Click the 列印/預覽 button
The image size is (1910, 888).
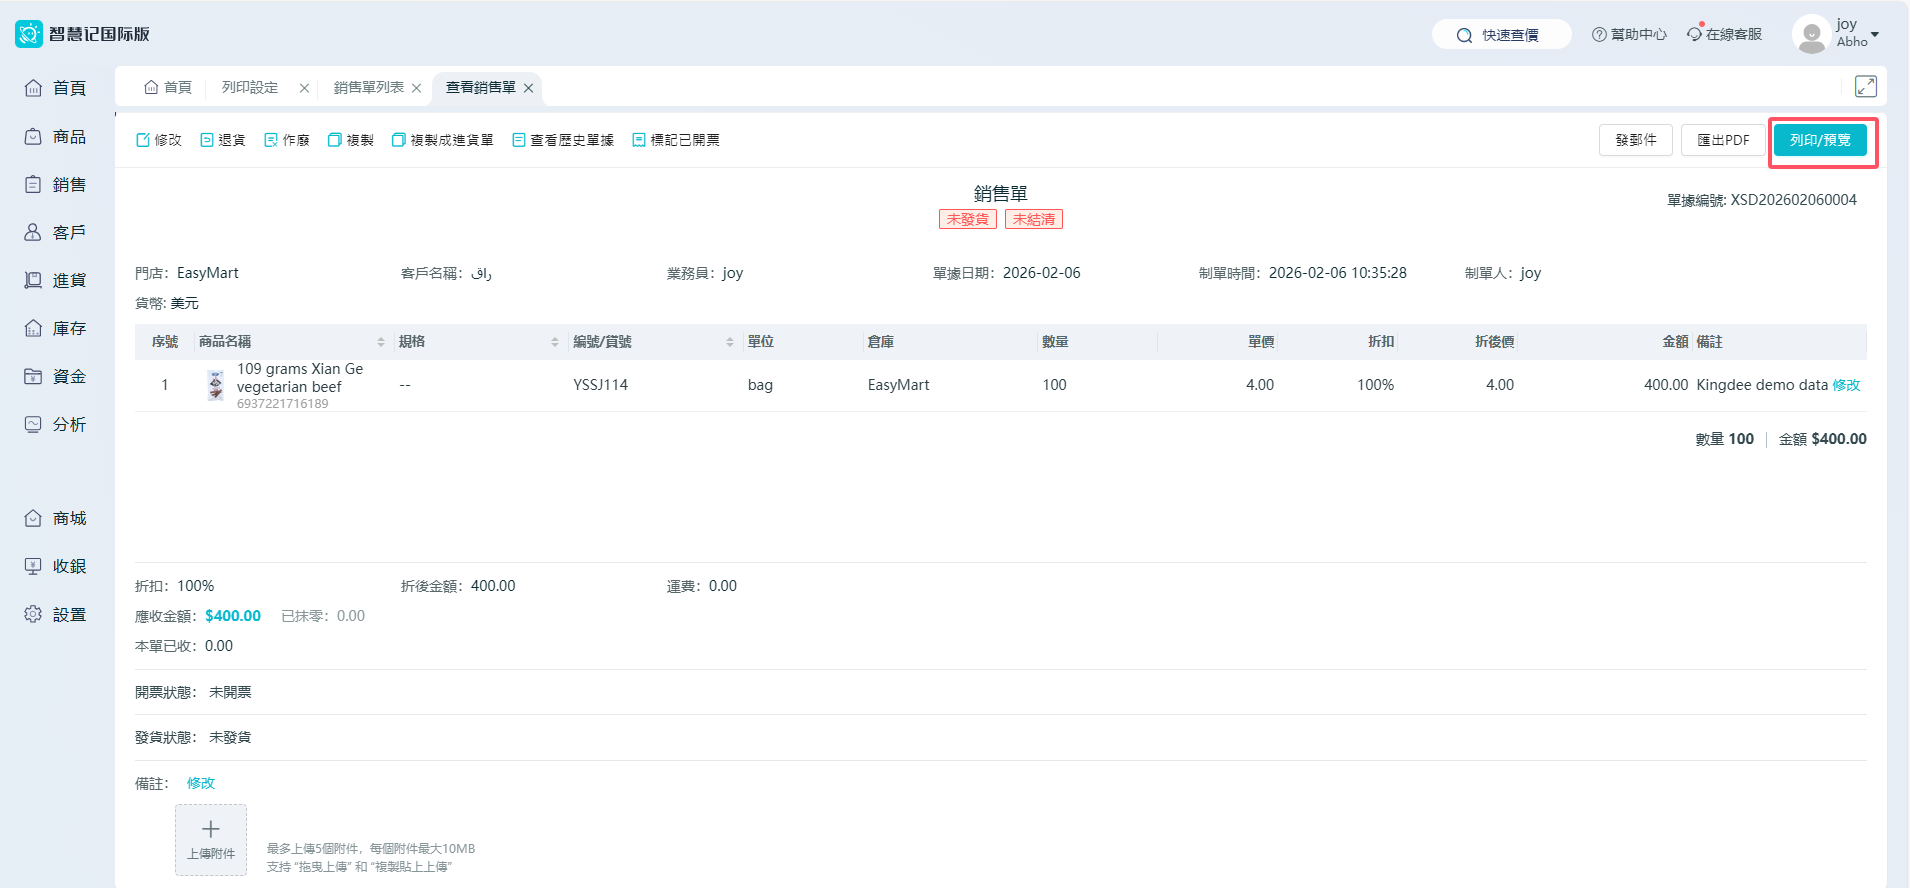click(1819, 140)
